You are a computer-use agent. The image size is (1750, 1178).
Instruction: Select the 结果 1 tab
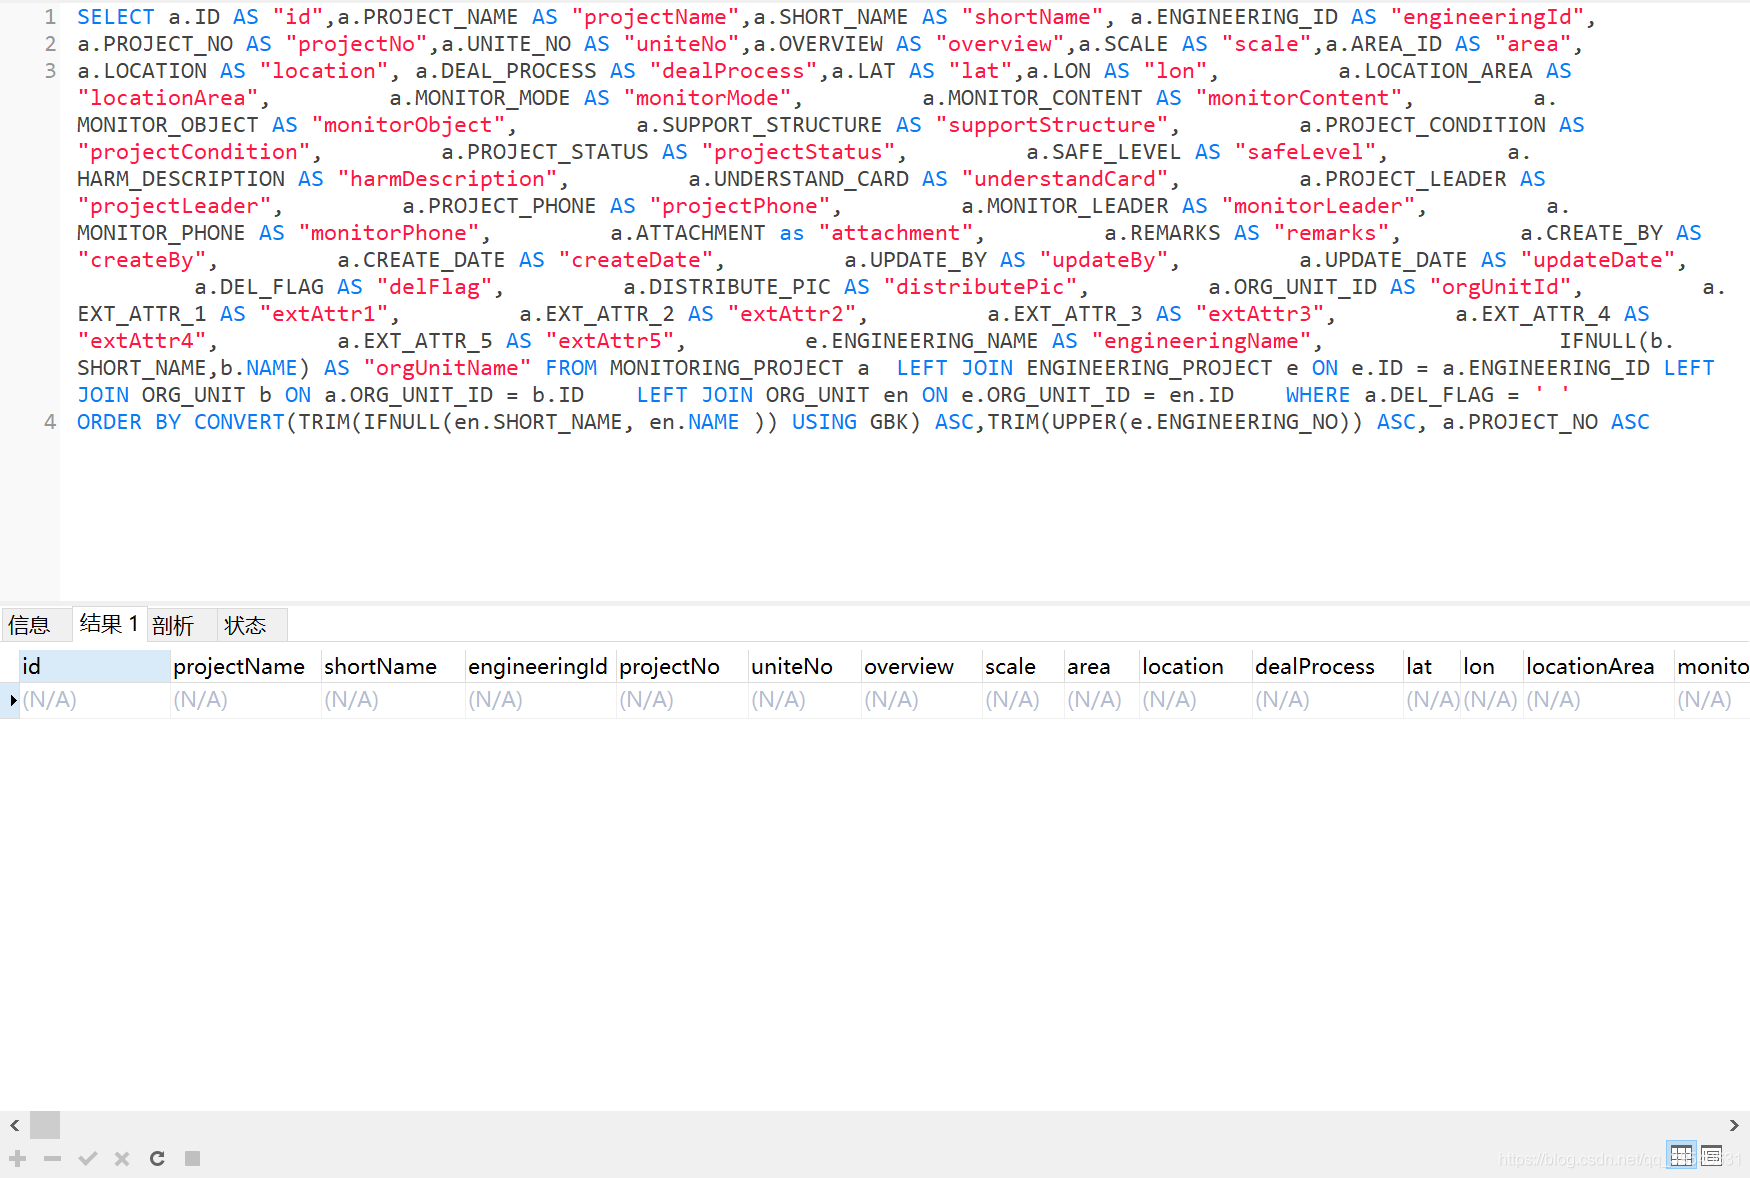tap(108, 624)
